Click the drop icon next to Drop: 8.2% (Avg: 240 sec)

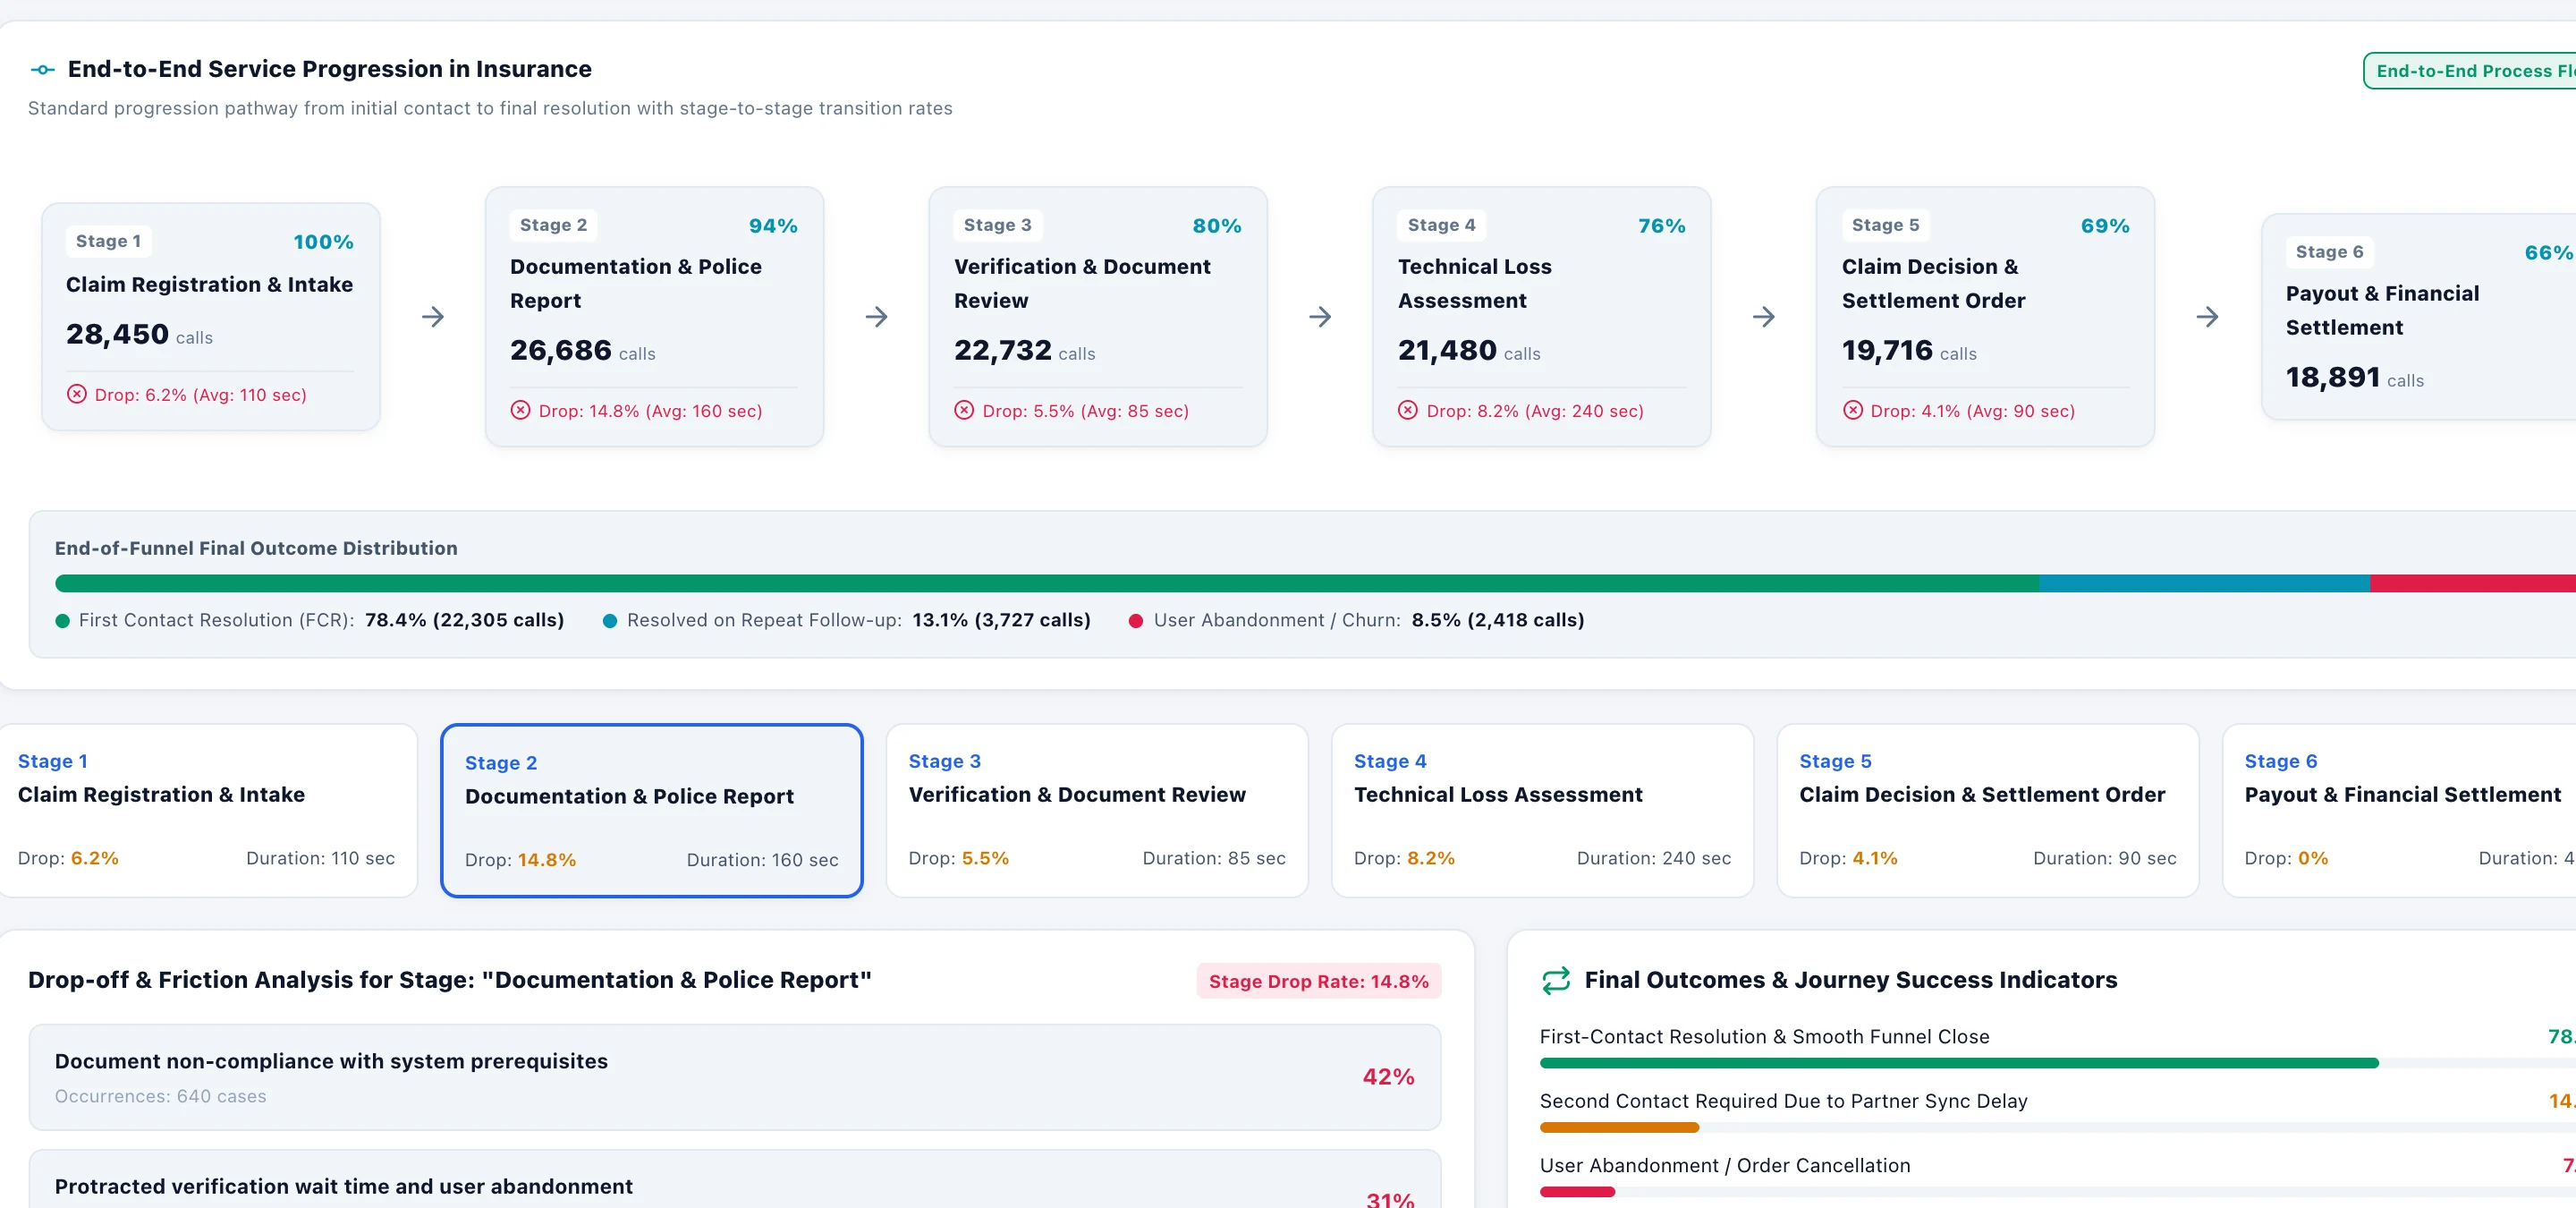click(1408, 410)
